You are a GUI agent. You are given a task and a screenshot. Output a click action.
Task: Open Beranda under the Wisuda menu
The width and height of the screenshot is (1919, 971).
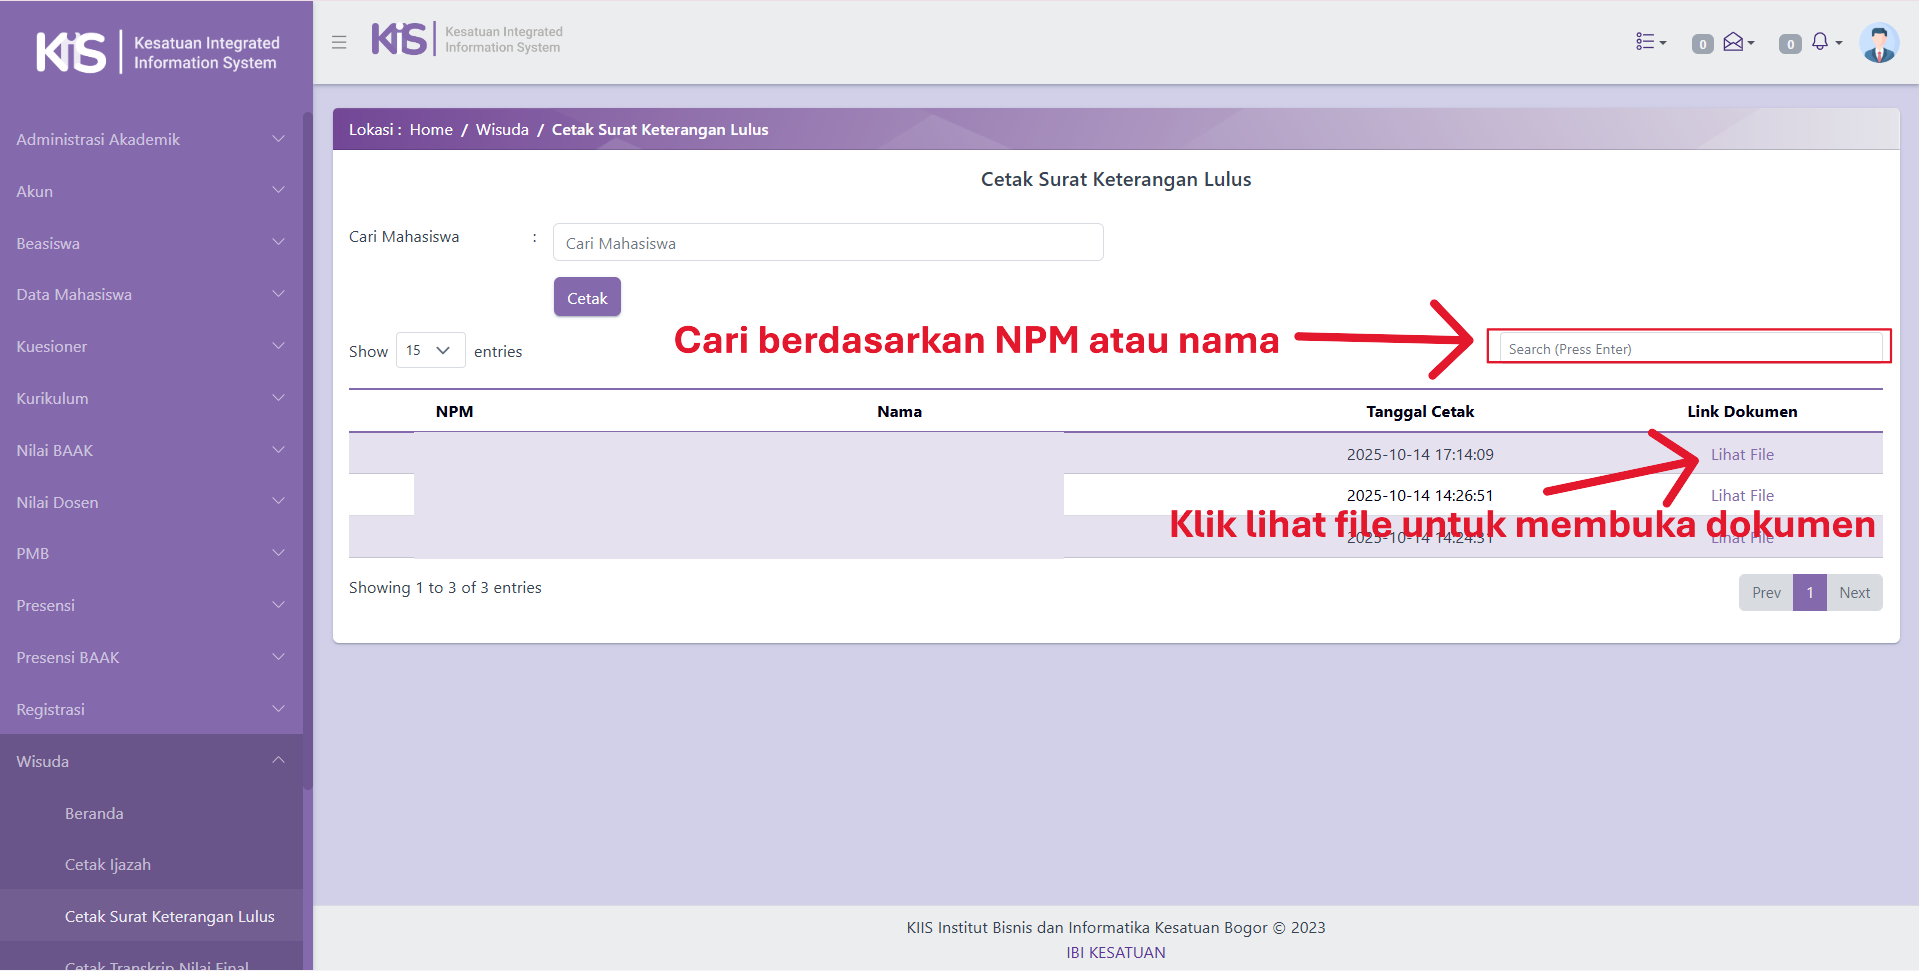94,813
